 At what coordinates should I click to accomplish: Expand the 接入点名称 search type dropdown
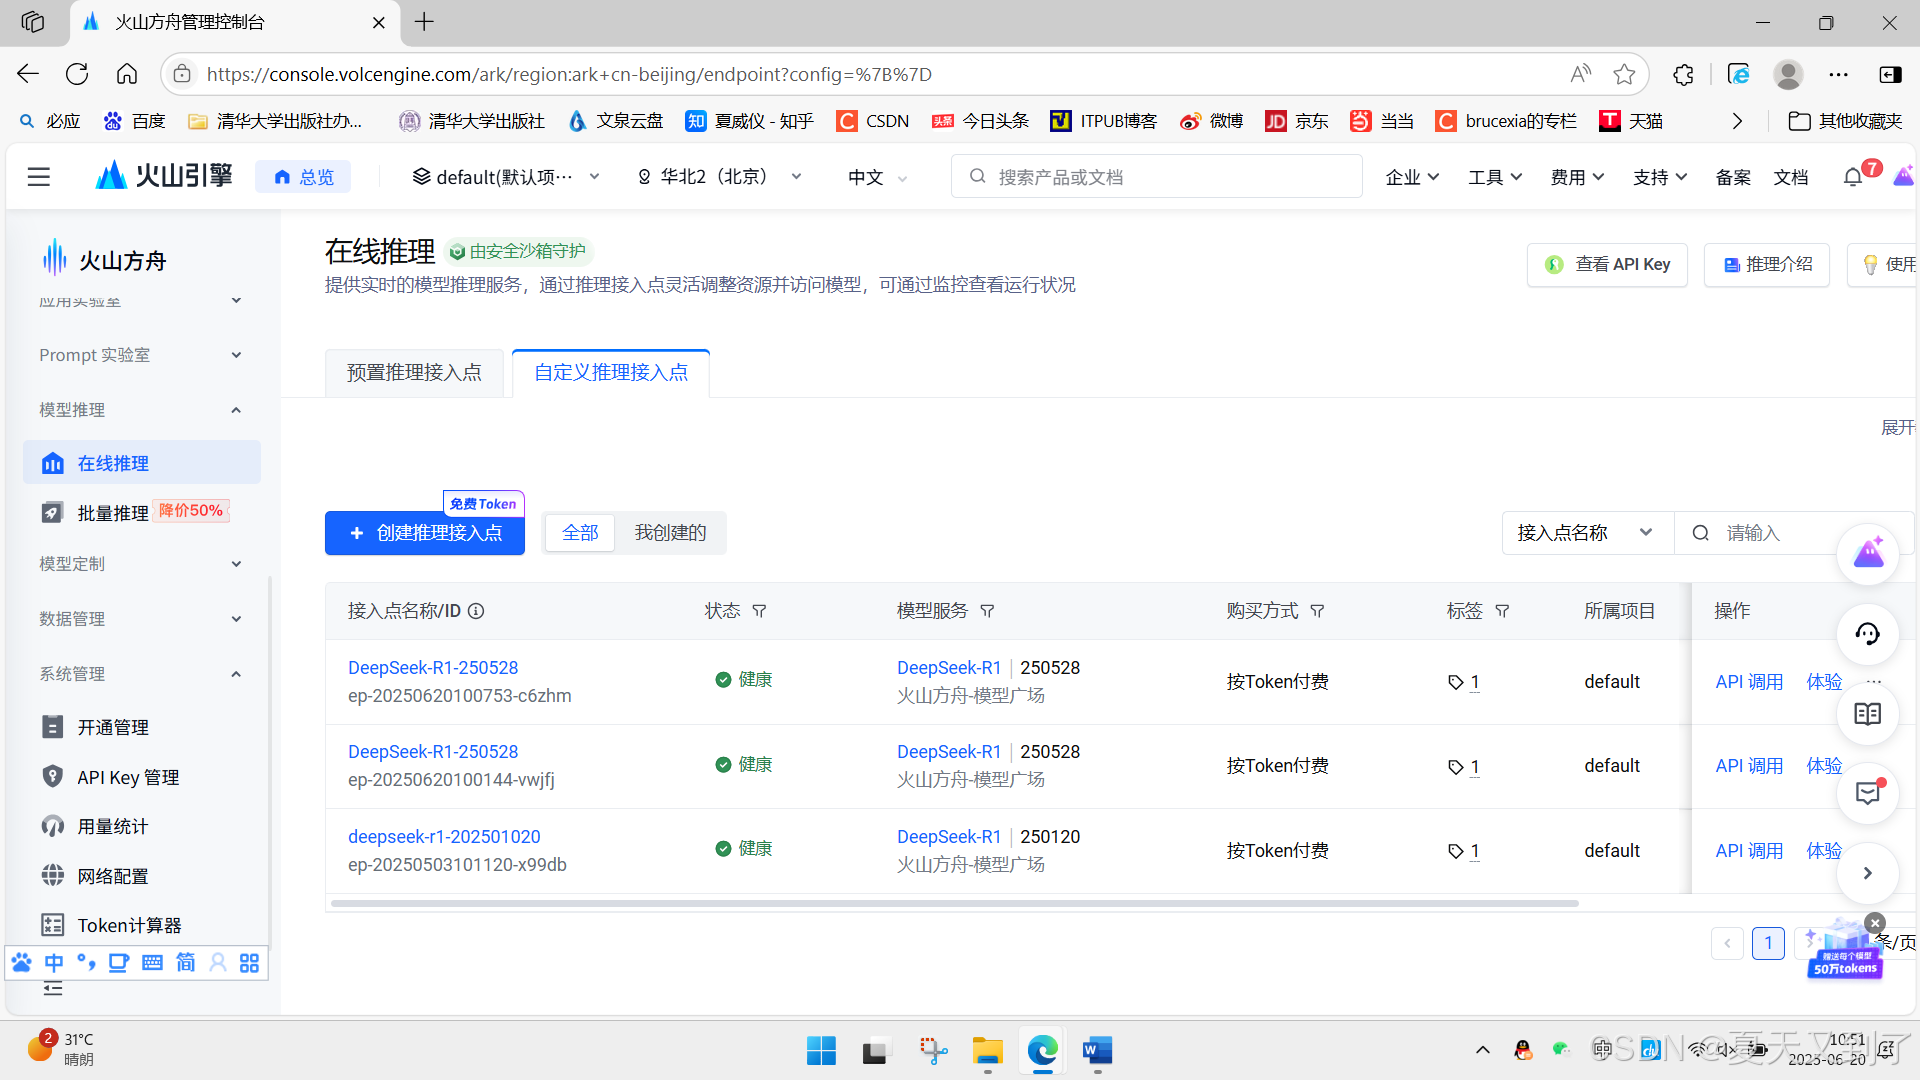click(1586, 533)
